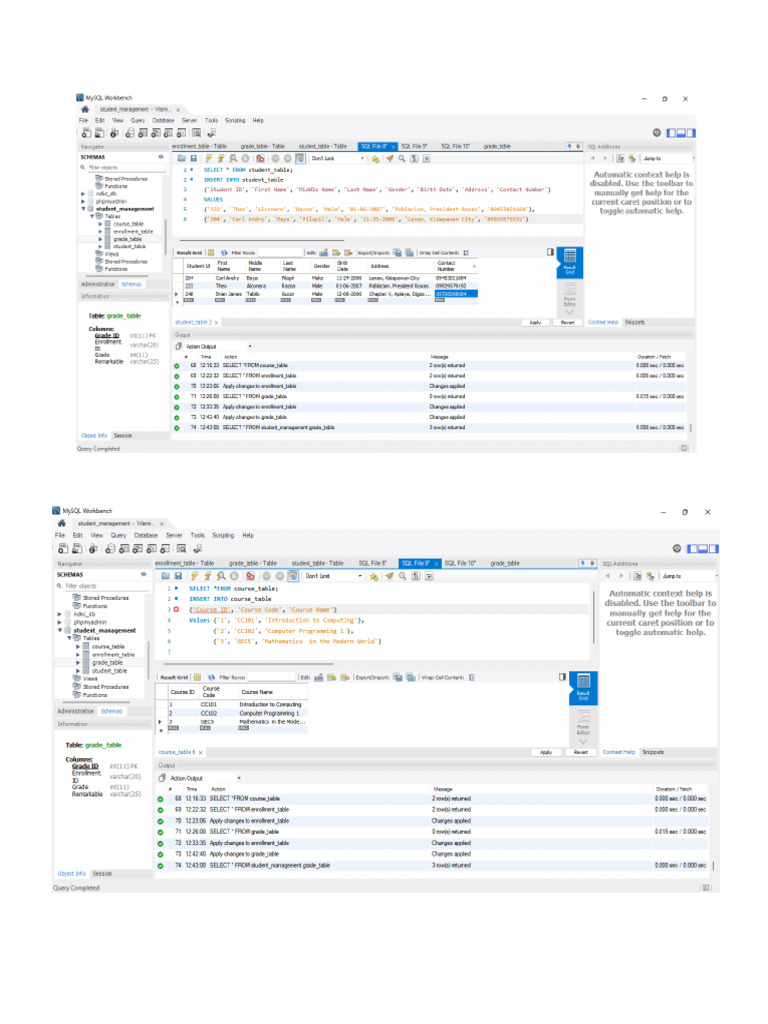Open the preferences gear icon in lower window

click(x=677, y=549)
